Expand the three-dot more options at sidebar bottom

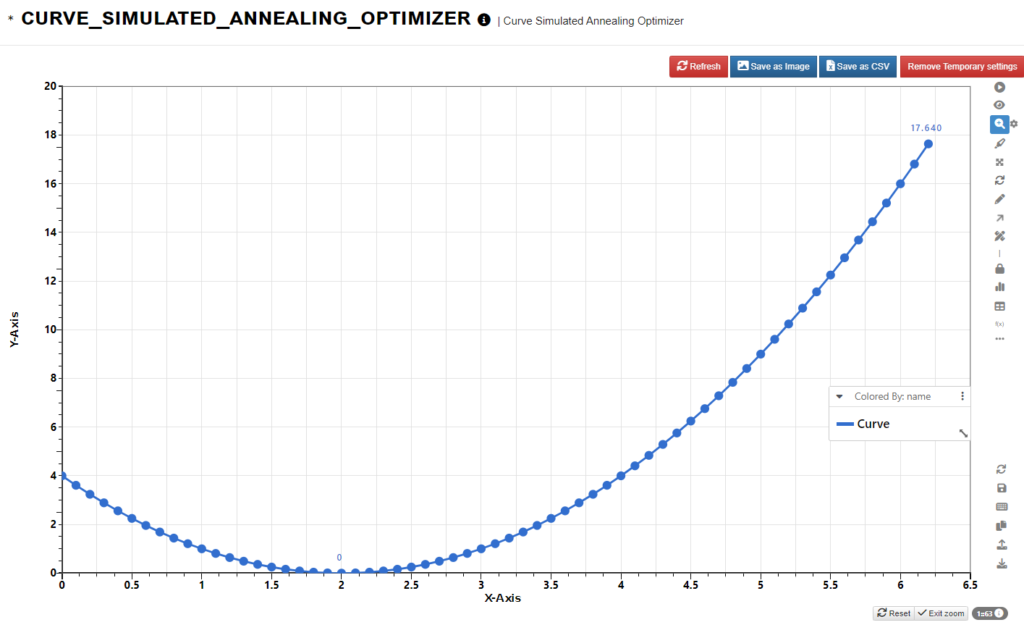999,339
